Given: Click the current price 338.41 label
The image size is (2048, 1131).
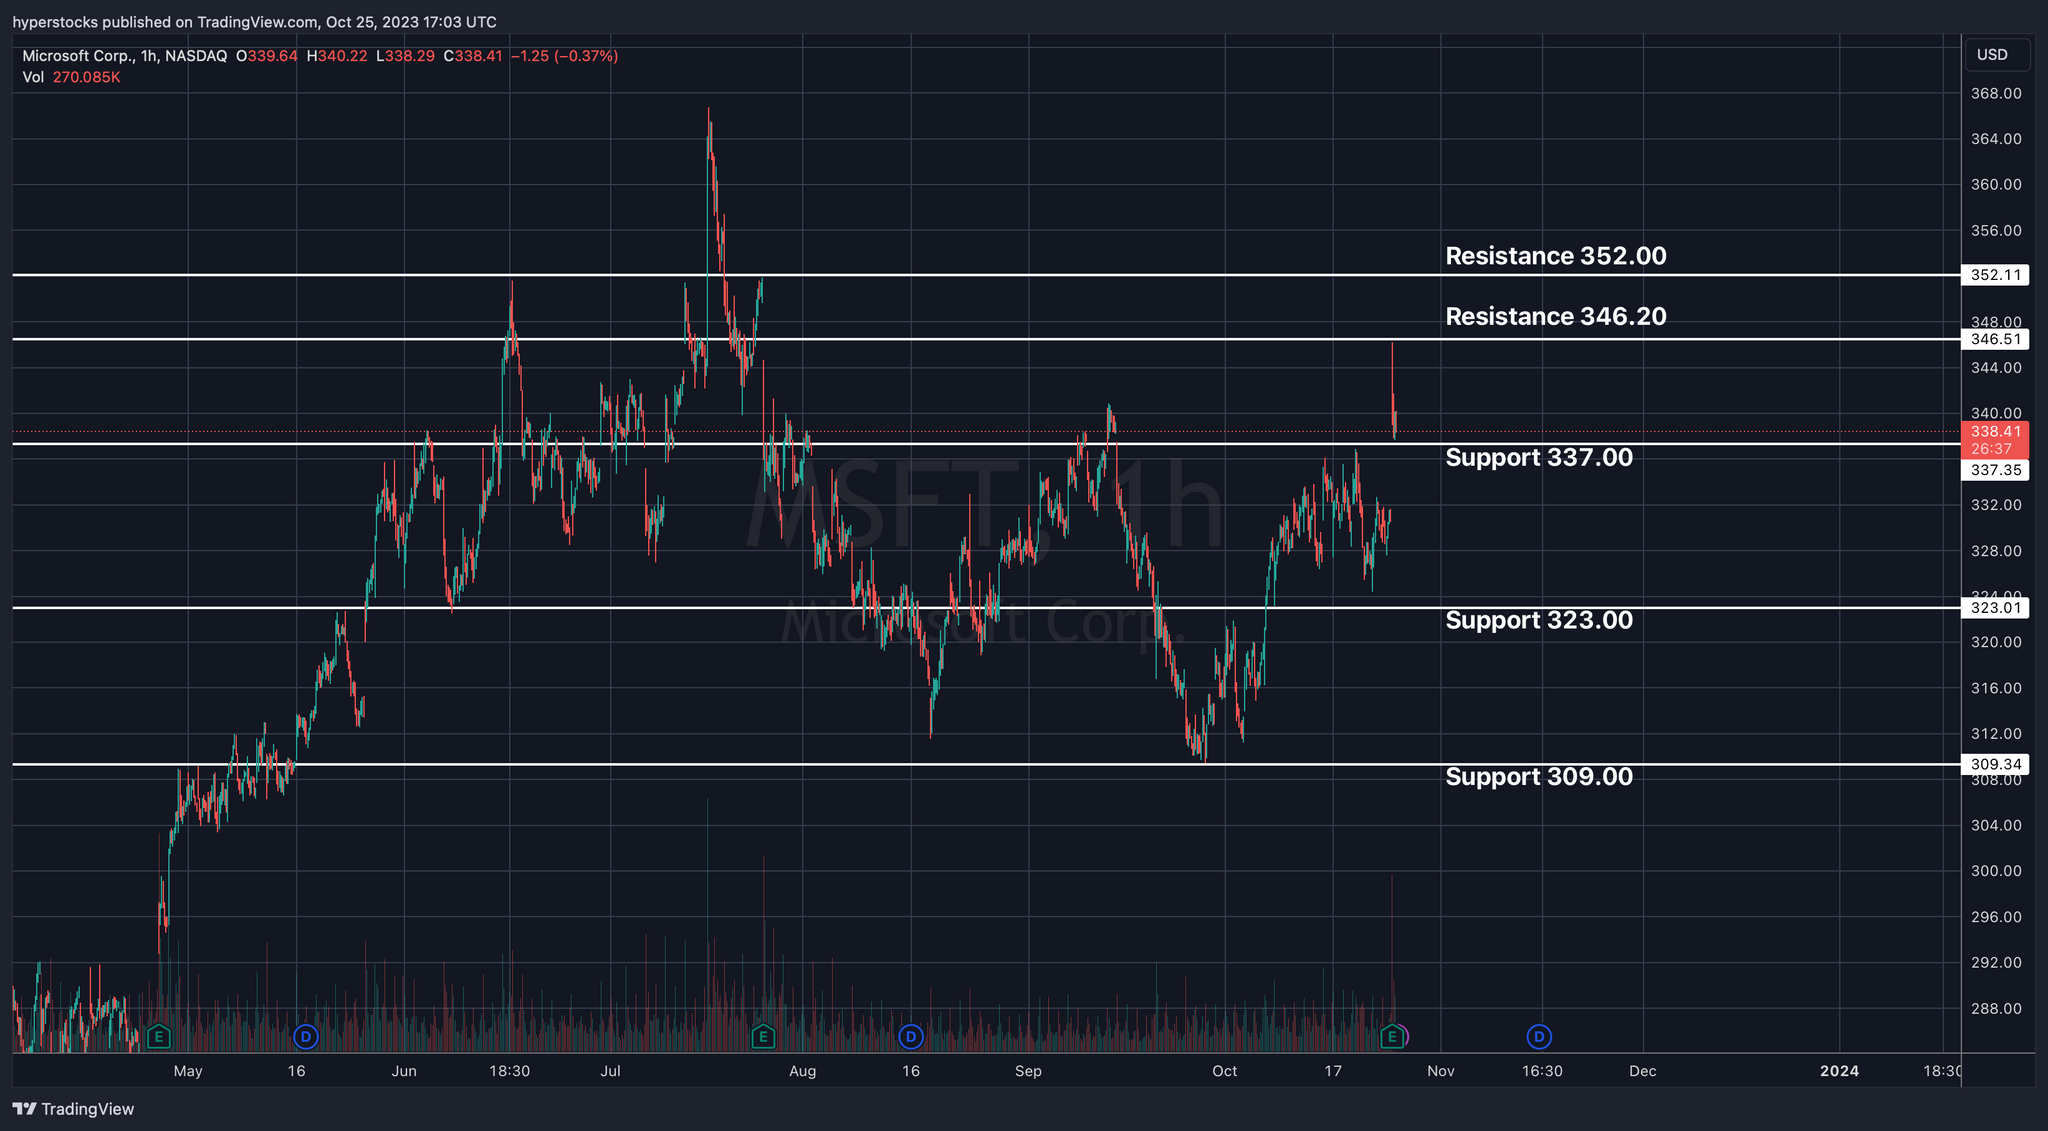Looking at the screenshot, I should tap(1995, 432).
